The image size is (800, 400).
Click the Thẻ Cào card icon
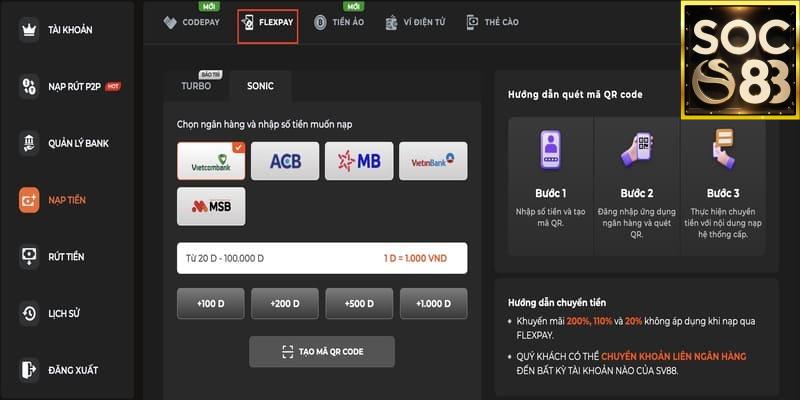[x=472, y=22]
